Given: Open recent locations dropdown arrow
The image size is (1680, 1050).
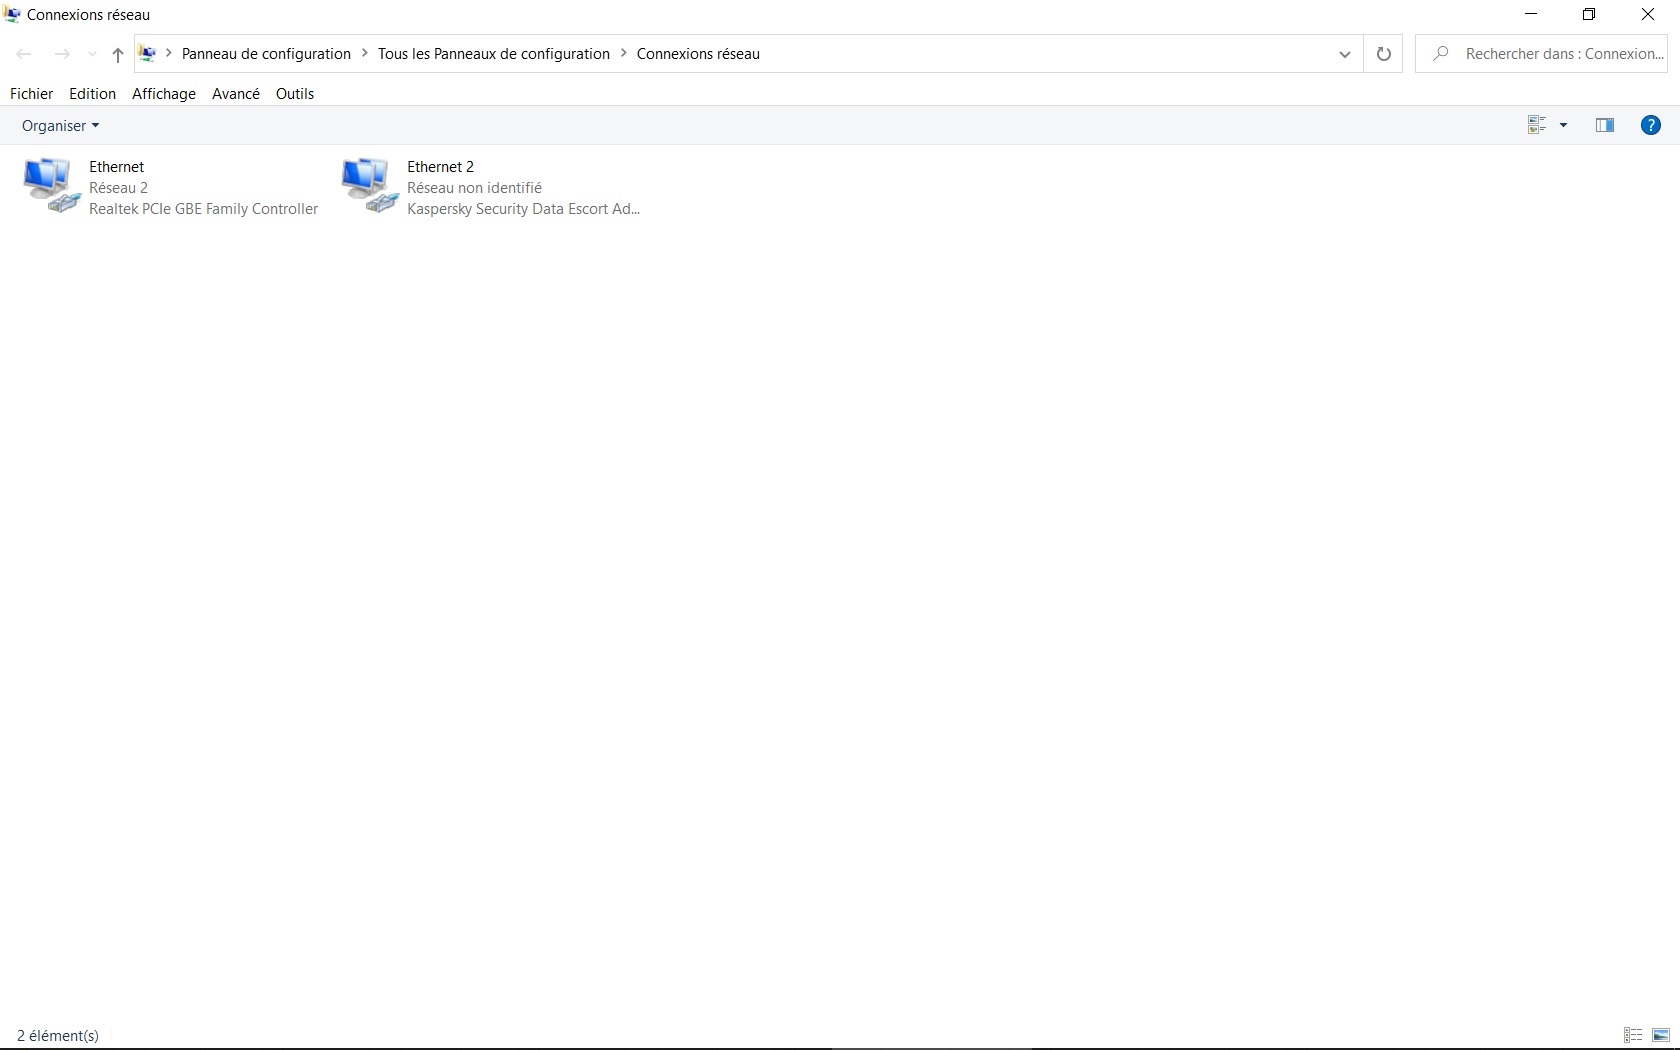Looking at the screenshot, I should [x=92, y=55].
